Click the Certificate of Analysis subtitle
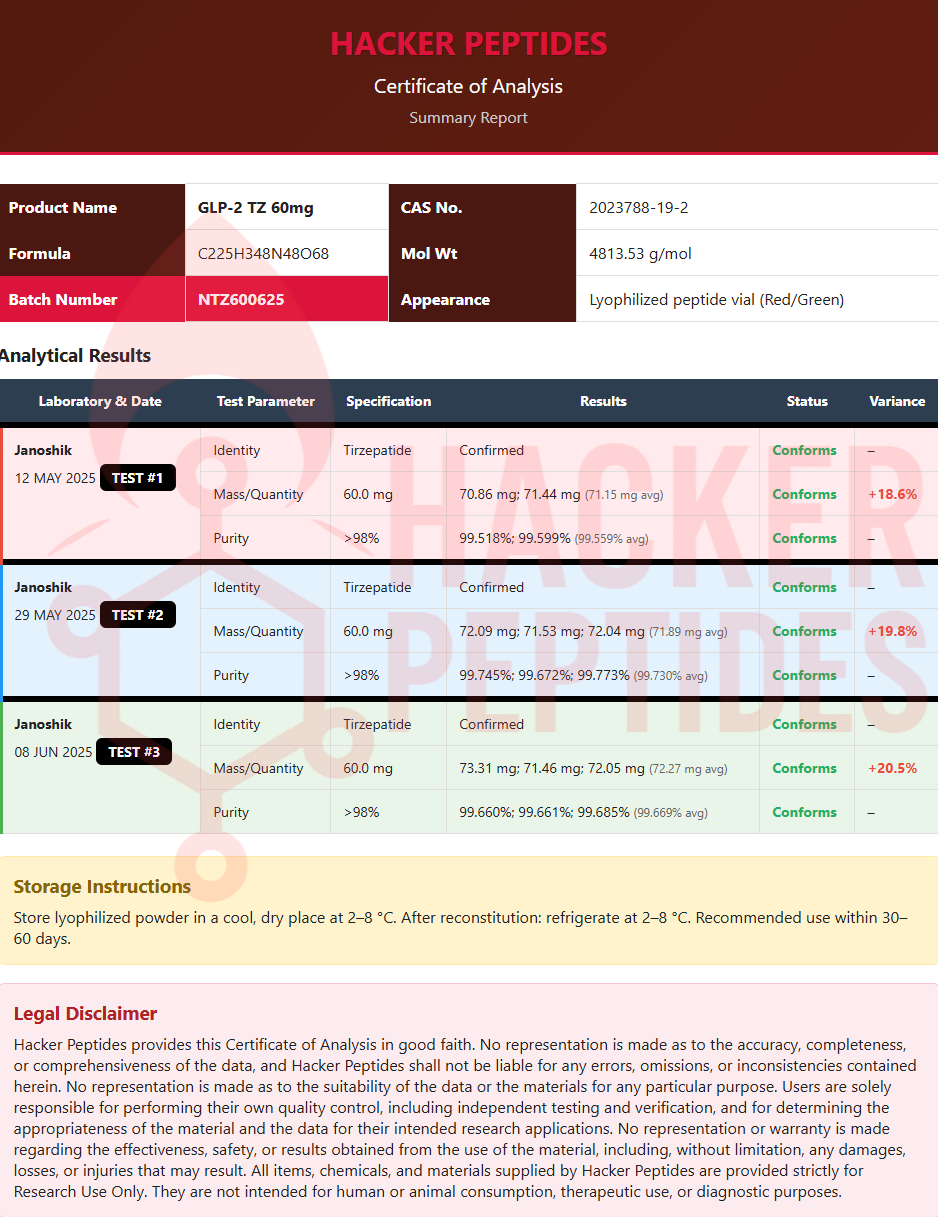938x1217 pixels. point(469,86)
